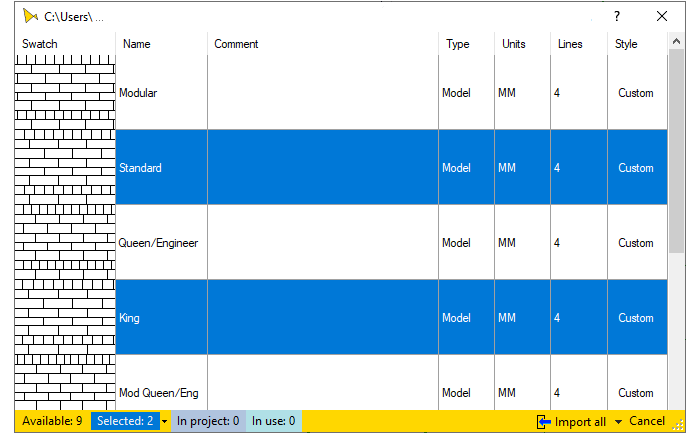Click the Custom style cell for Modular
700x435 pixels.
pyautogui.click(x=636, y=93)
